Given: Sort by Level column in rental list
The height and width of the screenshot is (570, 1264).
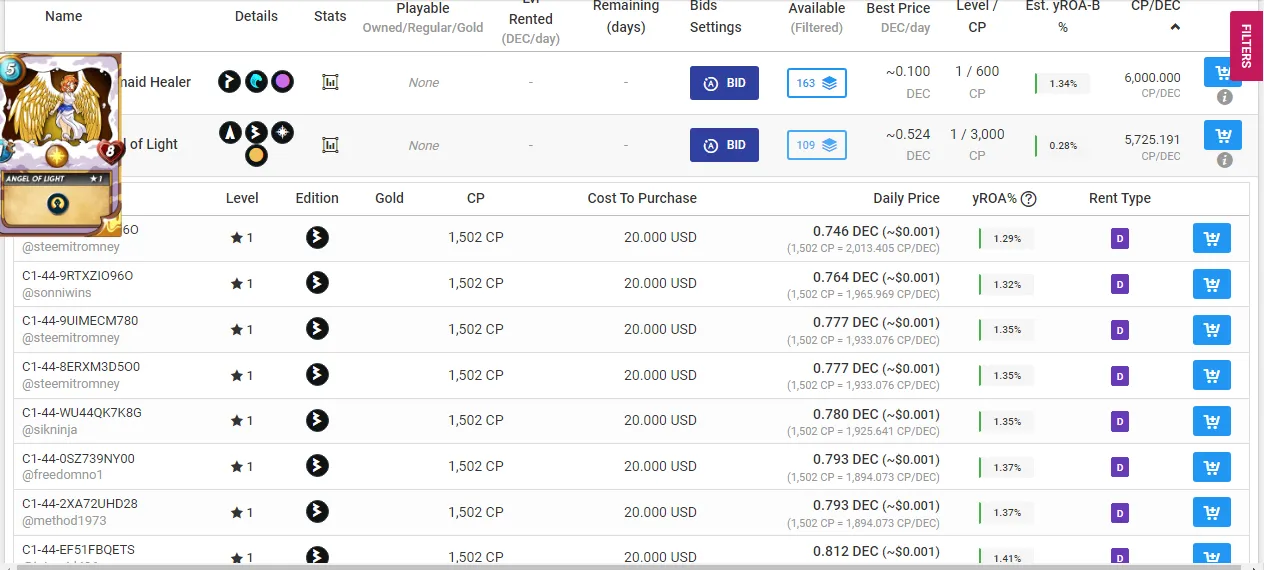Looking at the screenshot, I should point(242,198).
